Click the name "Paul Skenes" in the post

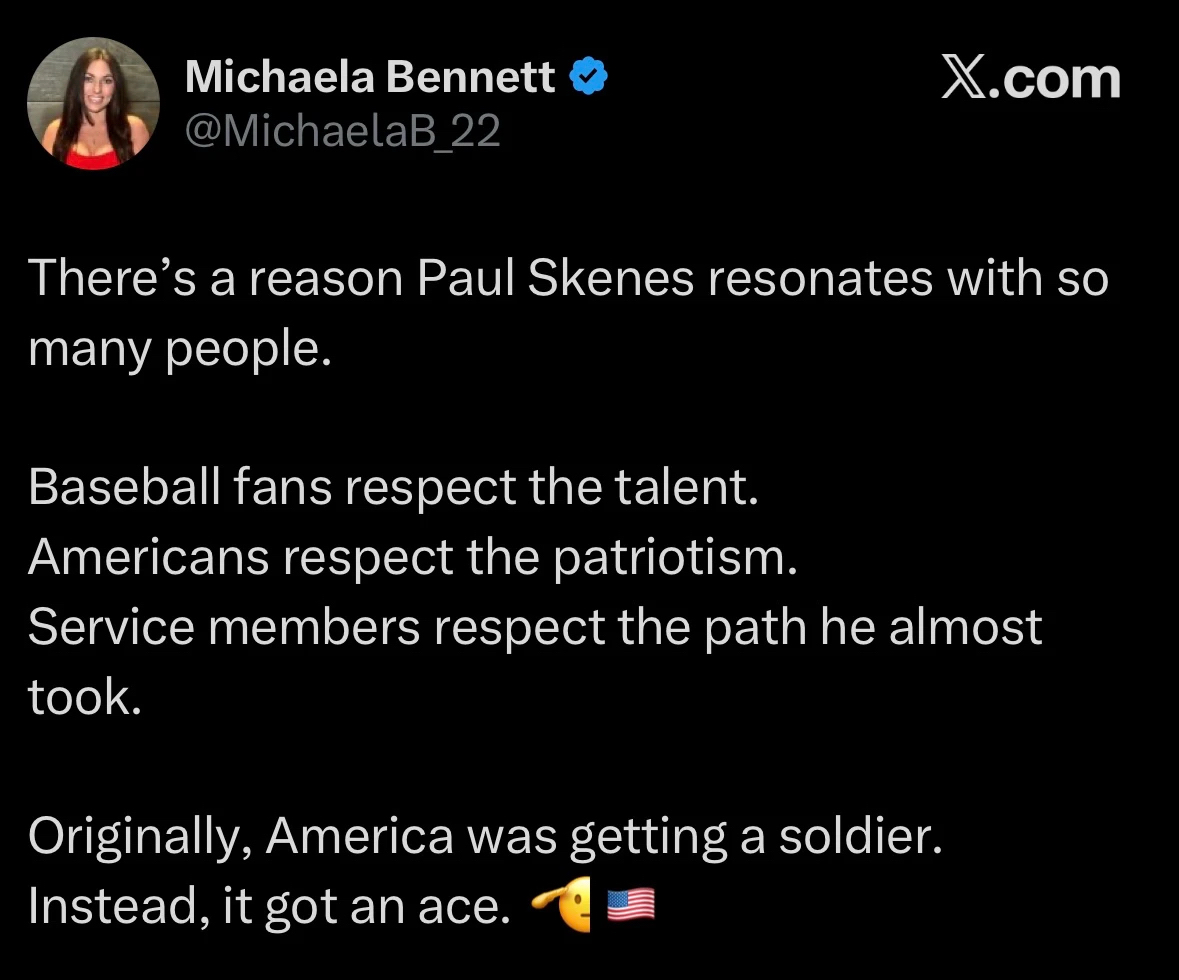pos(554,278)
